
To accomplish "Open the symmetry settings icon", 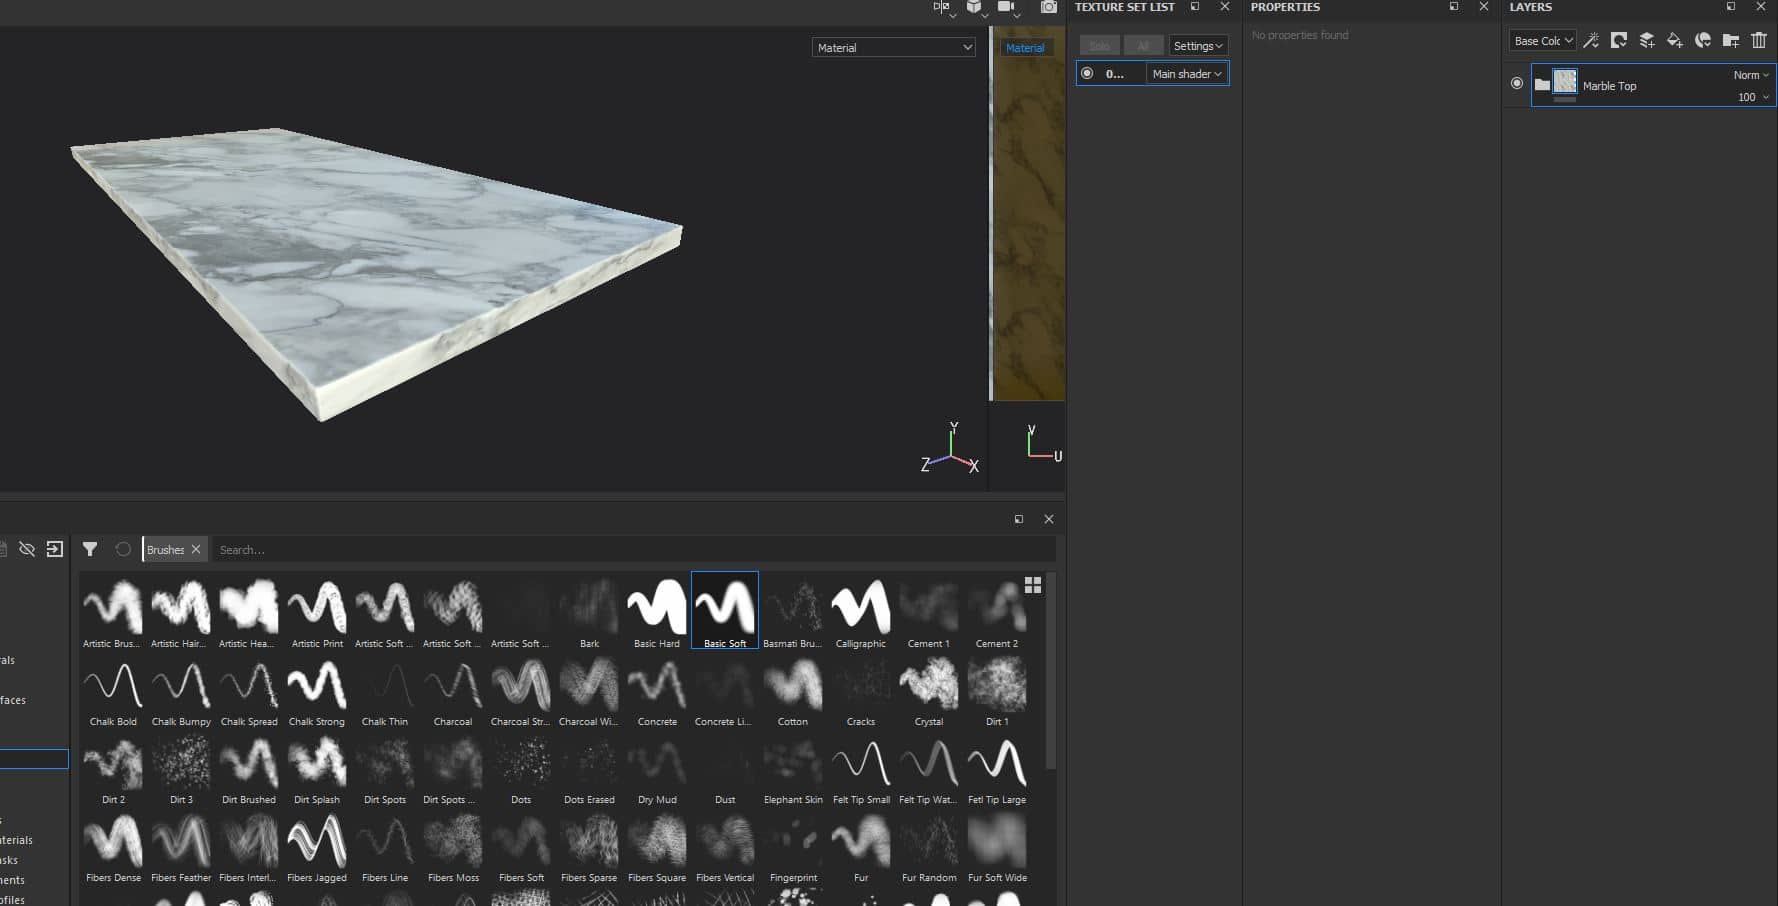I will tap(941, 7).
